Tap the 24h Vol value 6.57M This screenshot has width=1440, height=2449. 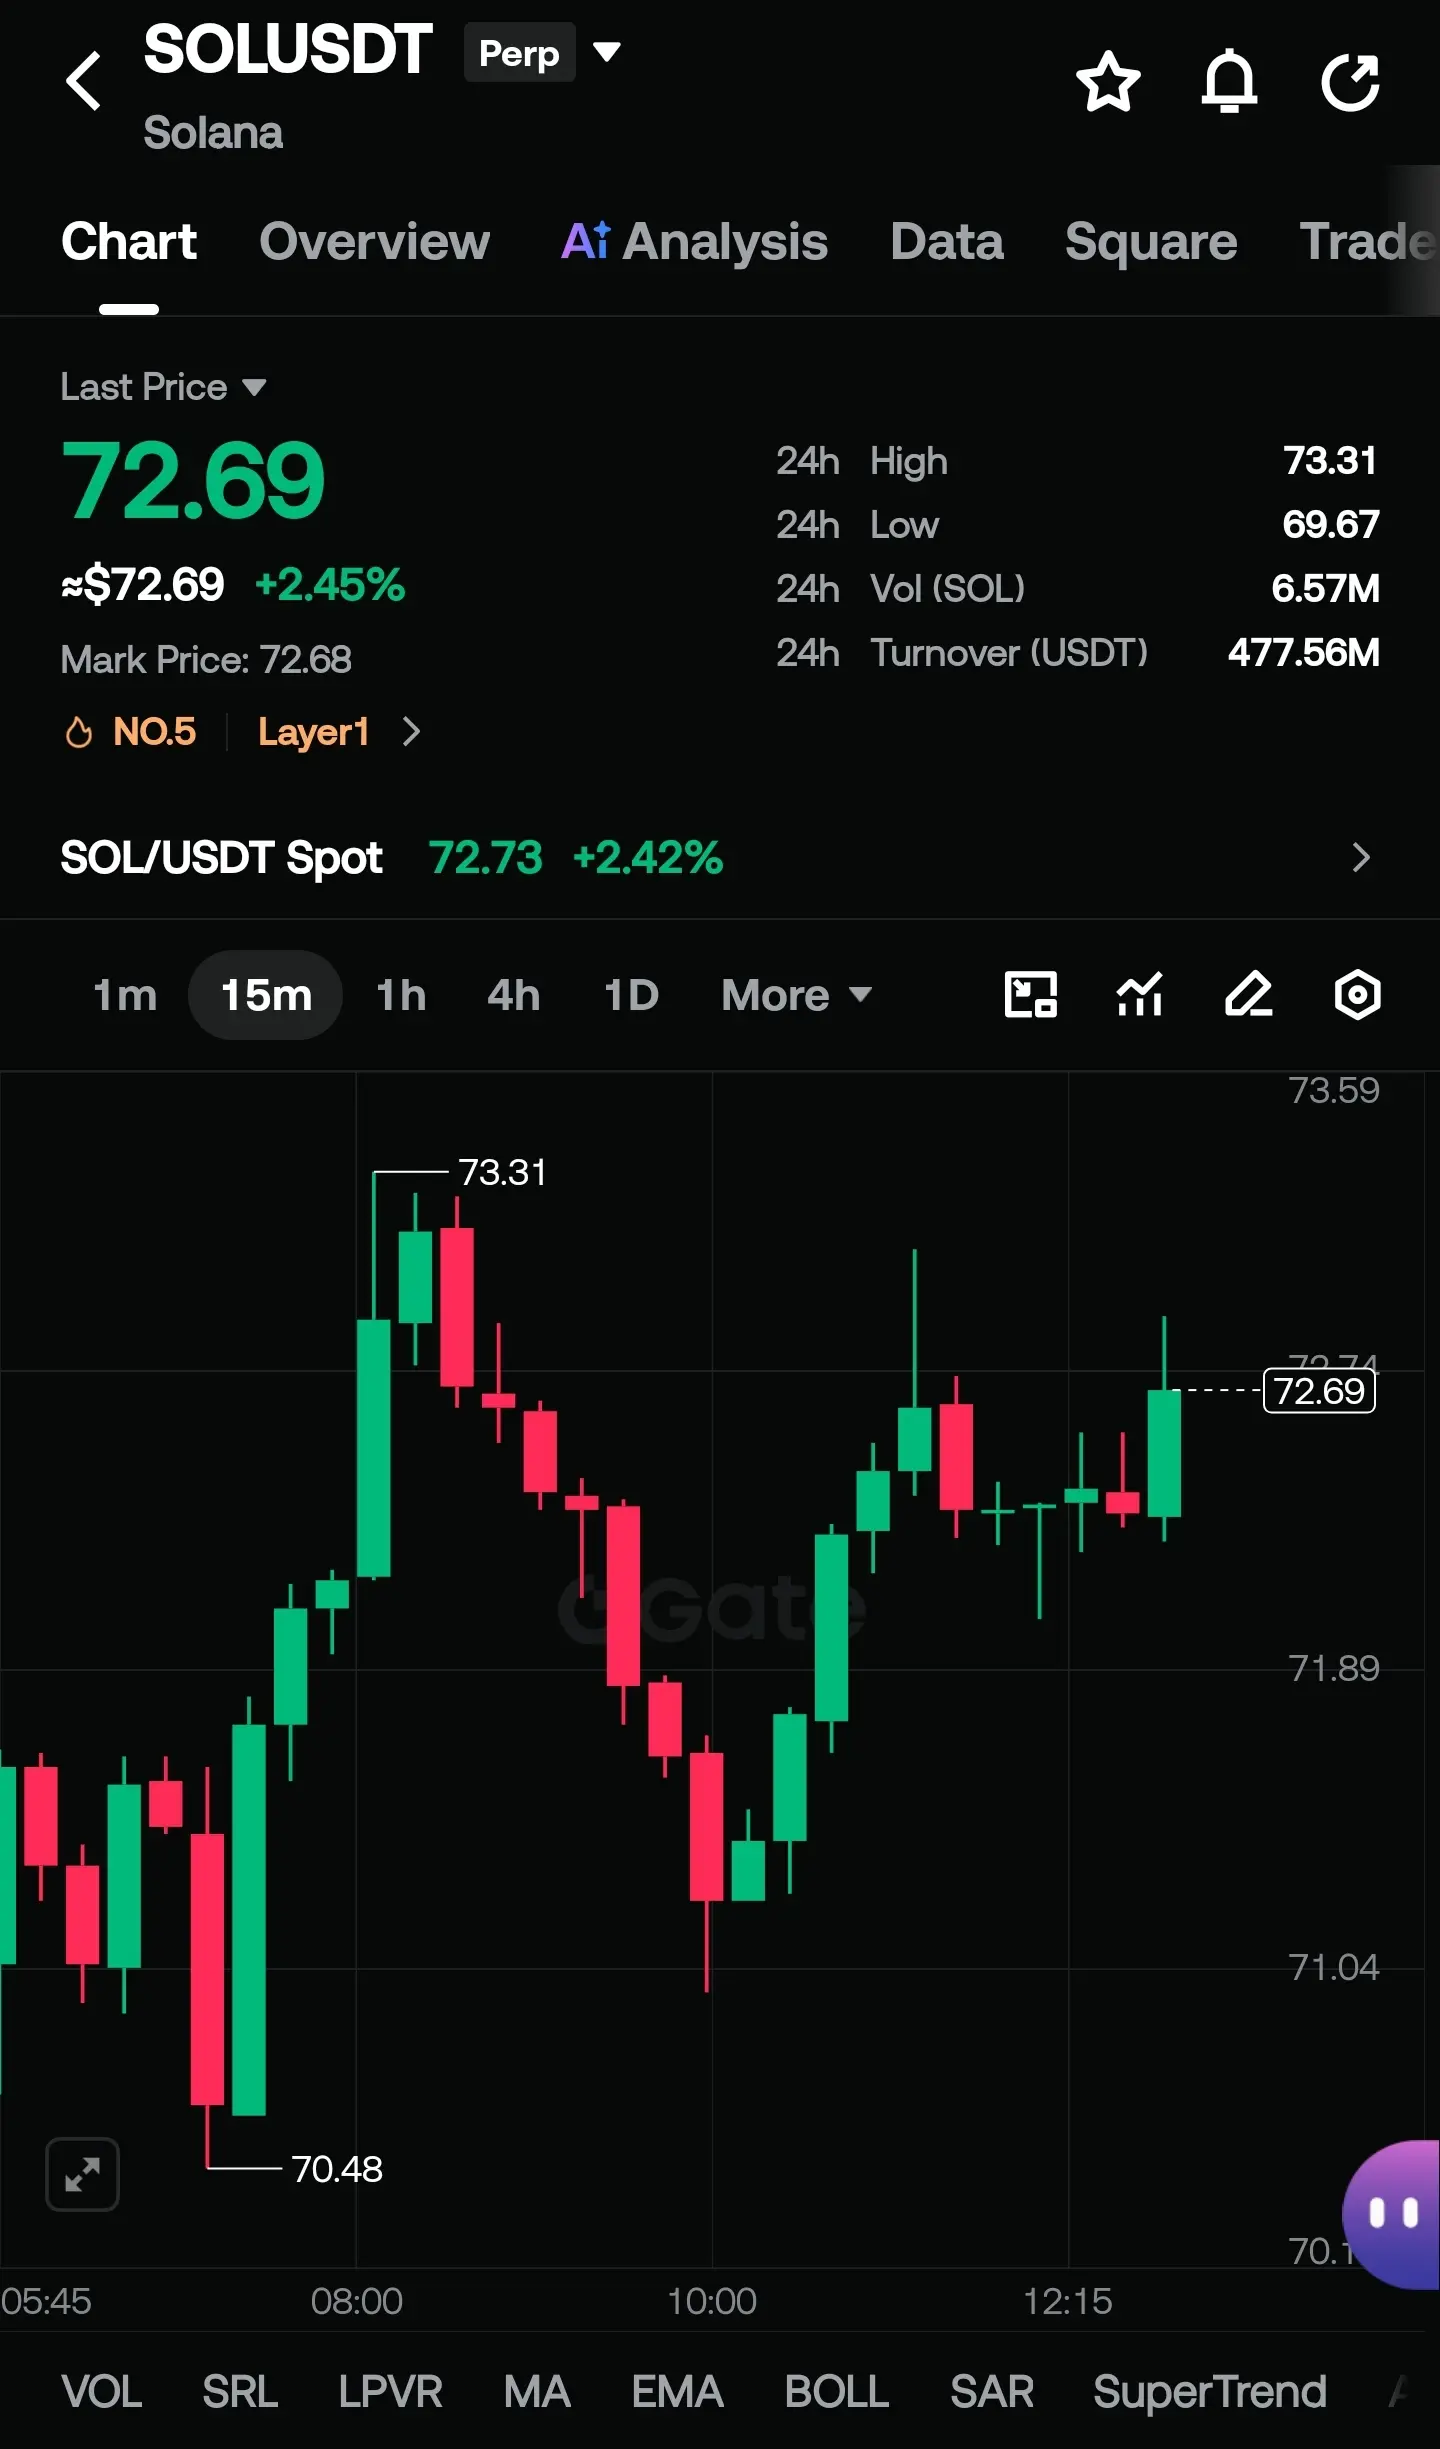[x=1326, y=589]
